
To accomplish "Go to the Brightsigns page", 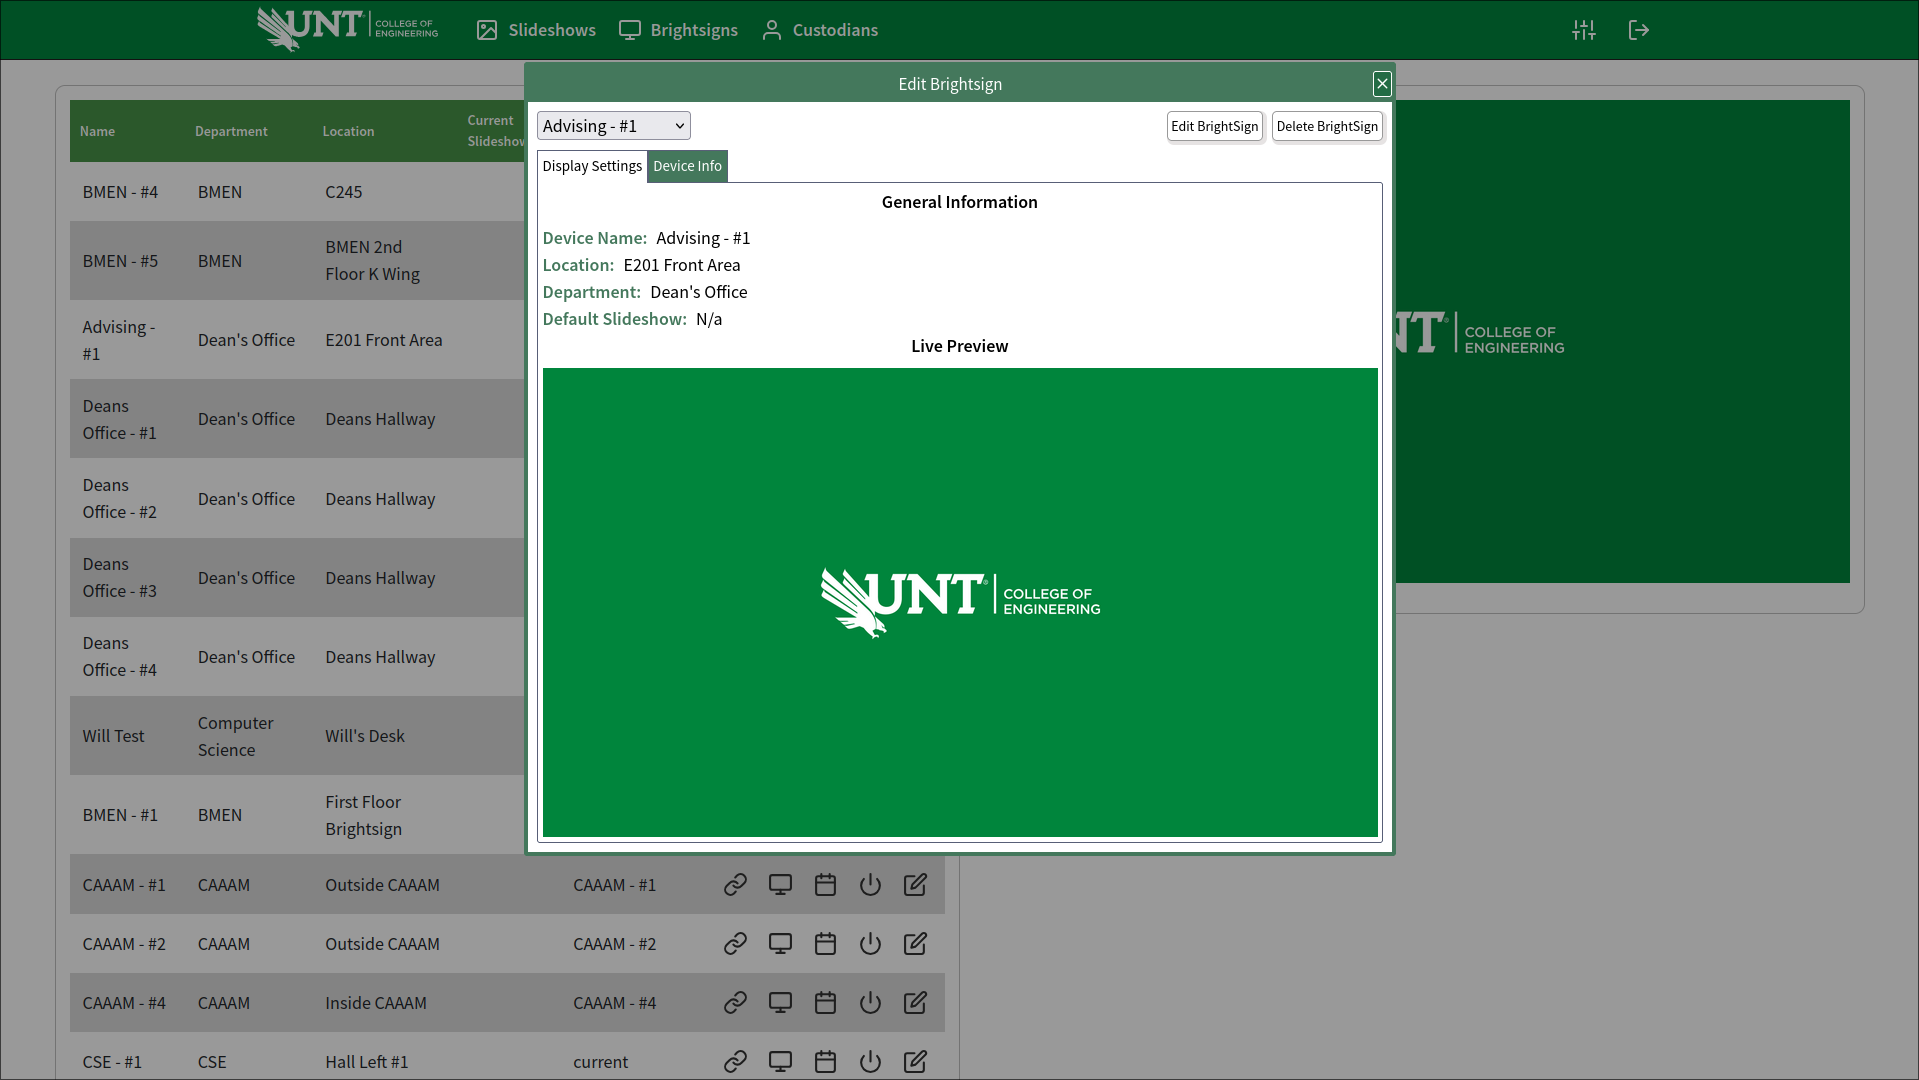I will [x=678, y=30].
